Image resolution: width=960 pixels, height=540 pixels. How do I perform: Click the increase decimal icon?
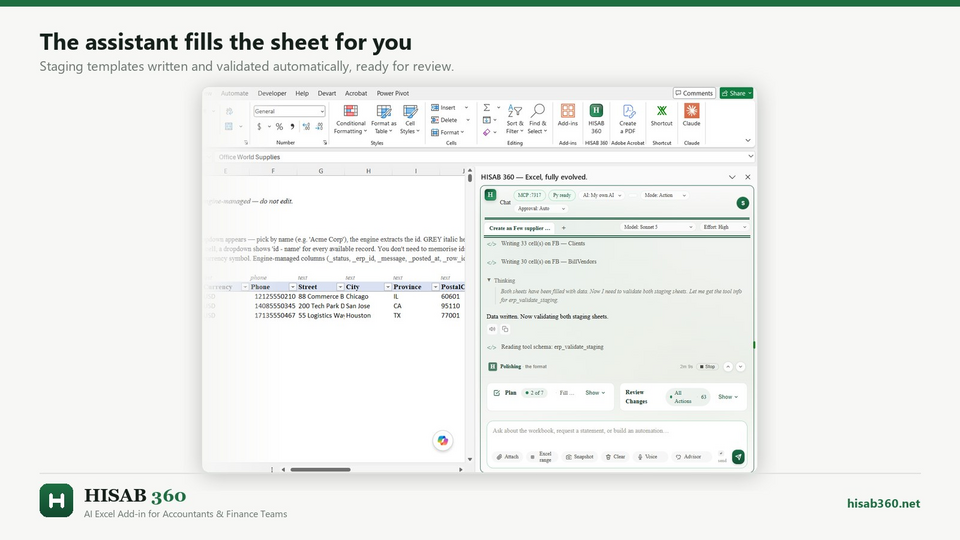pyautogui.click(x=306, y=127)
